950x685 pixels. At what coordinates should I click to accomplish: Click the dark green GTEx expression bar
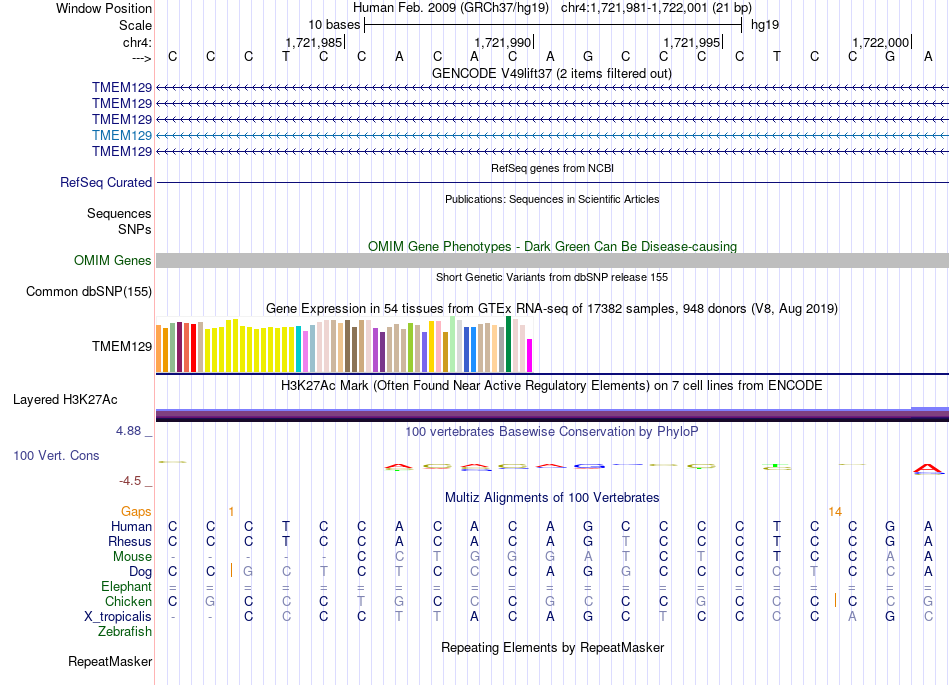[509, 344]
